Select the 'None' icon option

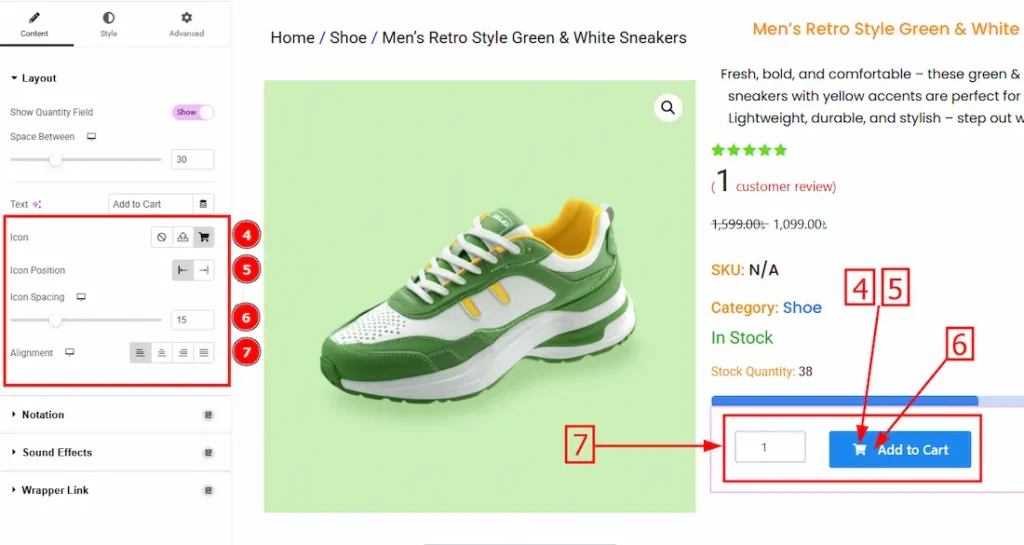tap(161, 237)
